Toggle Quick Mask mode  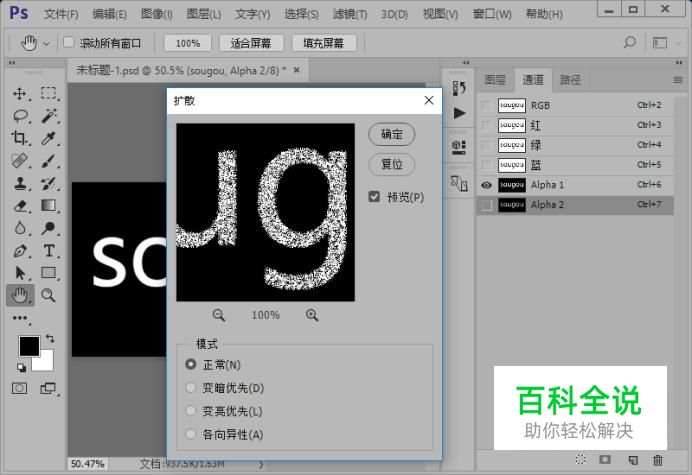pos(19,388)
